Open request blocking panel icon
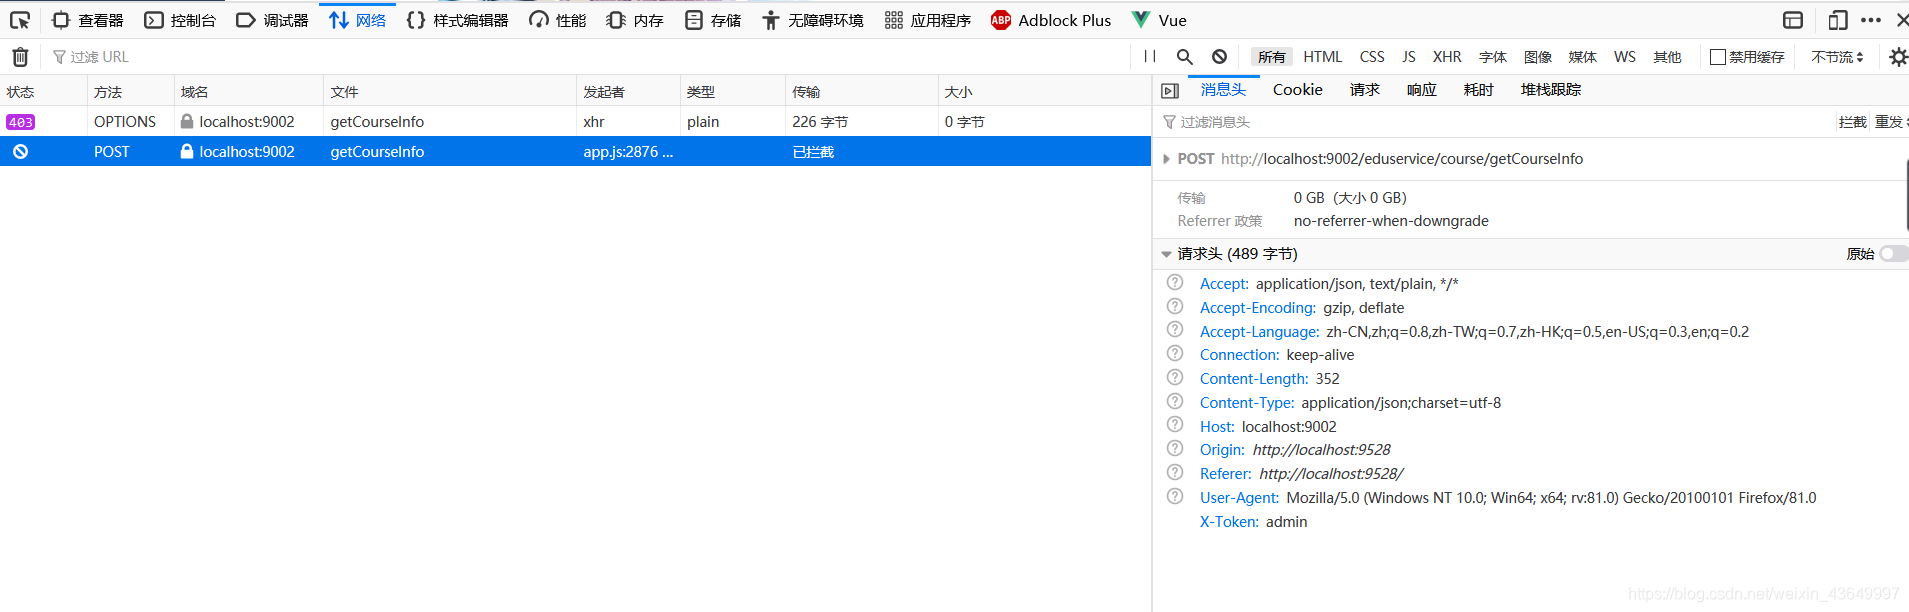 [x=1219, y=57]
